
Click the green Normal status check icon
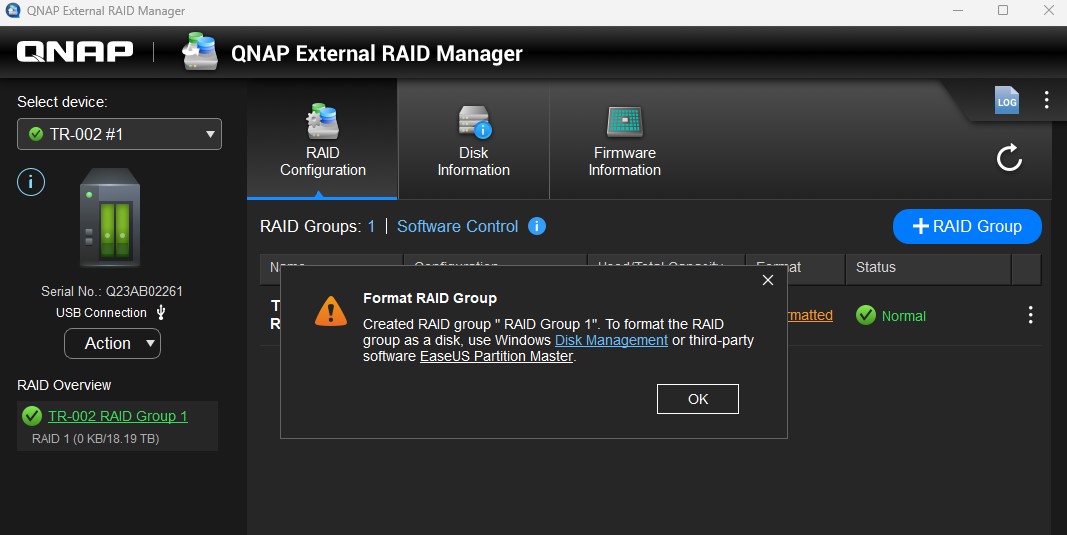tap(866, 315)
